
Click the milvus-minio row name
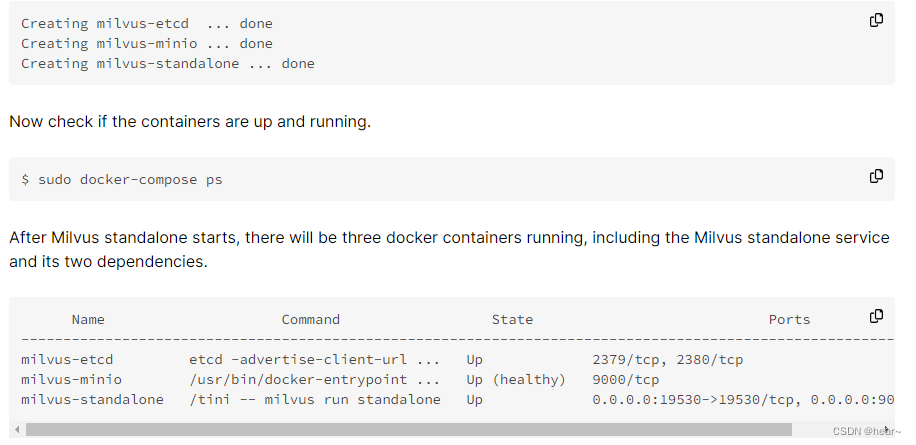click(x=71, y=380)
